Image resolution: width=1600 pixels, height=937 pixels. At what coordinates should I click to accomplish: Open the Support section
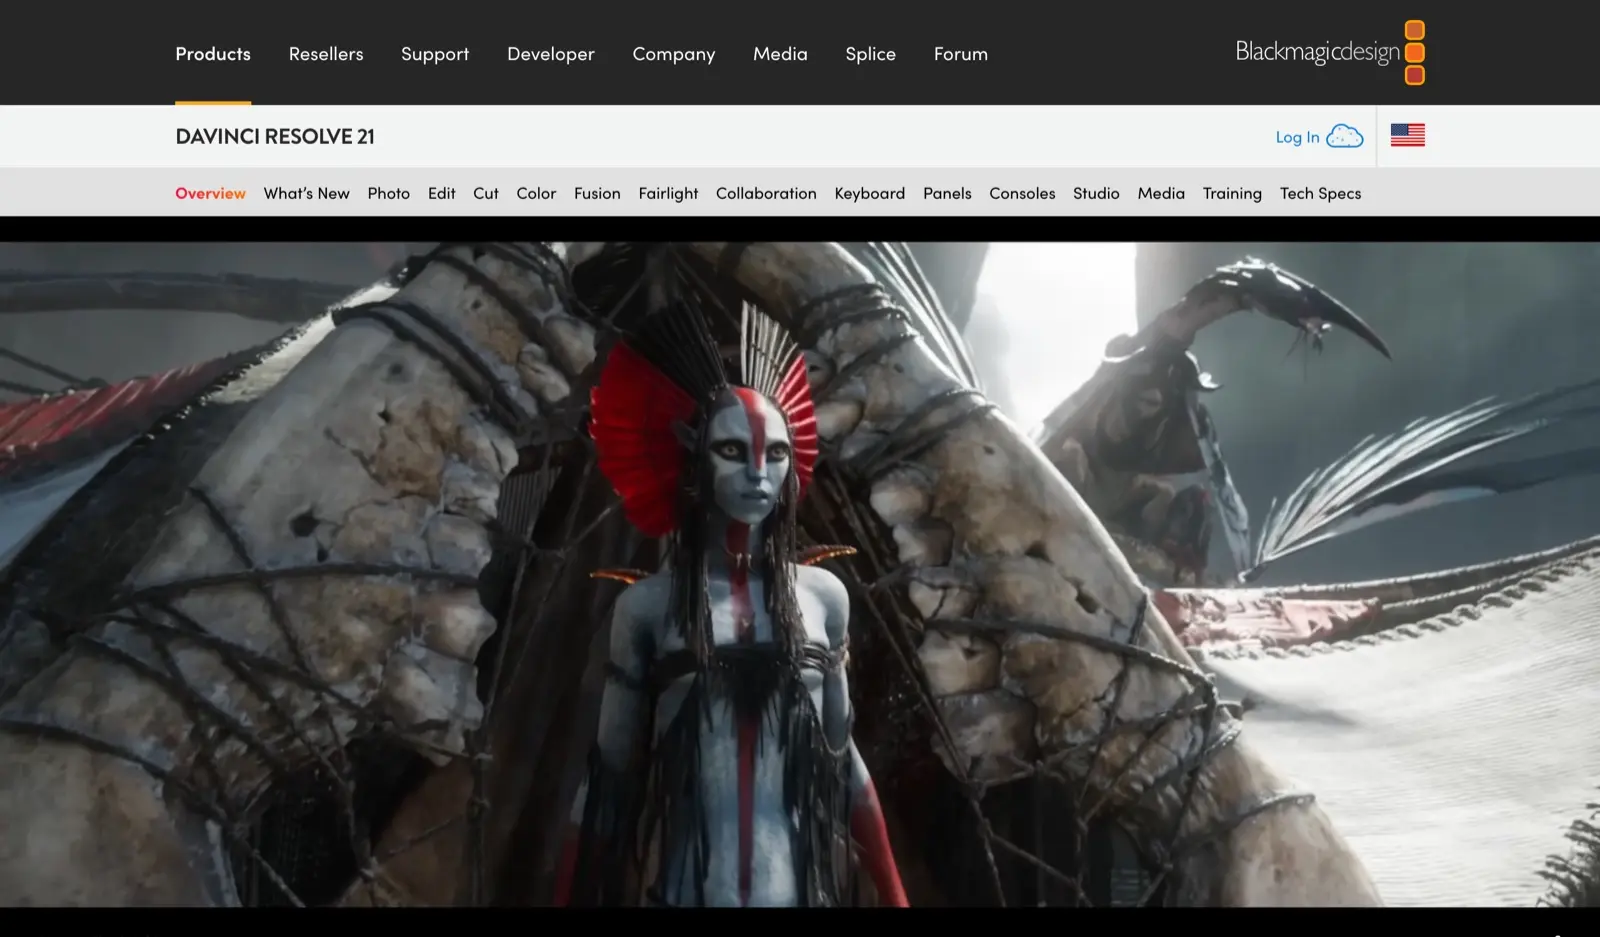click(x=435, y=54)
